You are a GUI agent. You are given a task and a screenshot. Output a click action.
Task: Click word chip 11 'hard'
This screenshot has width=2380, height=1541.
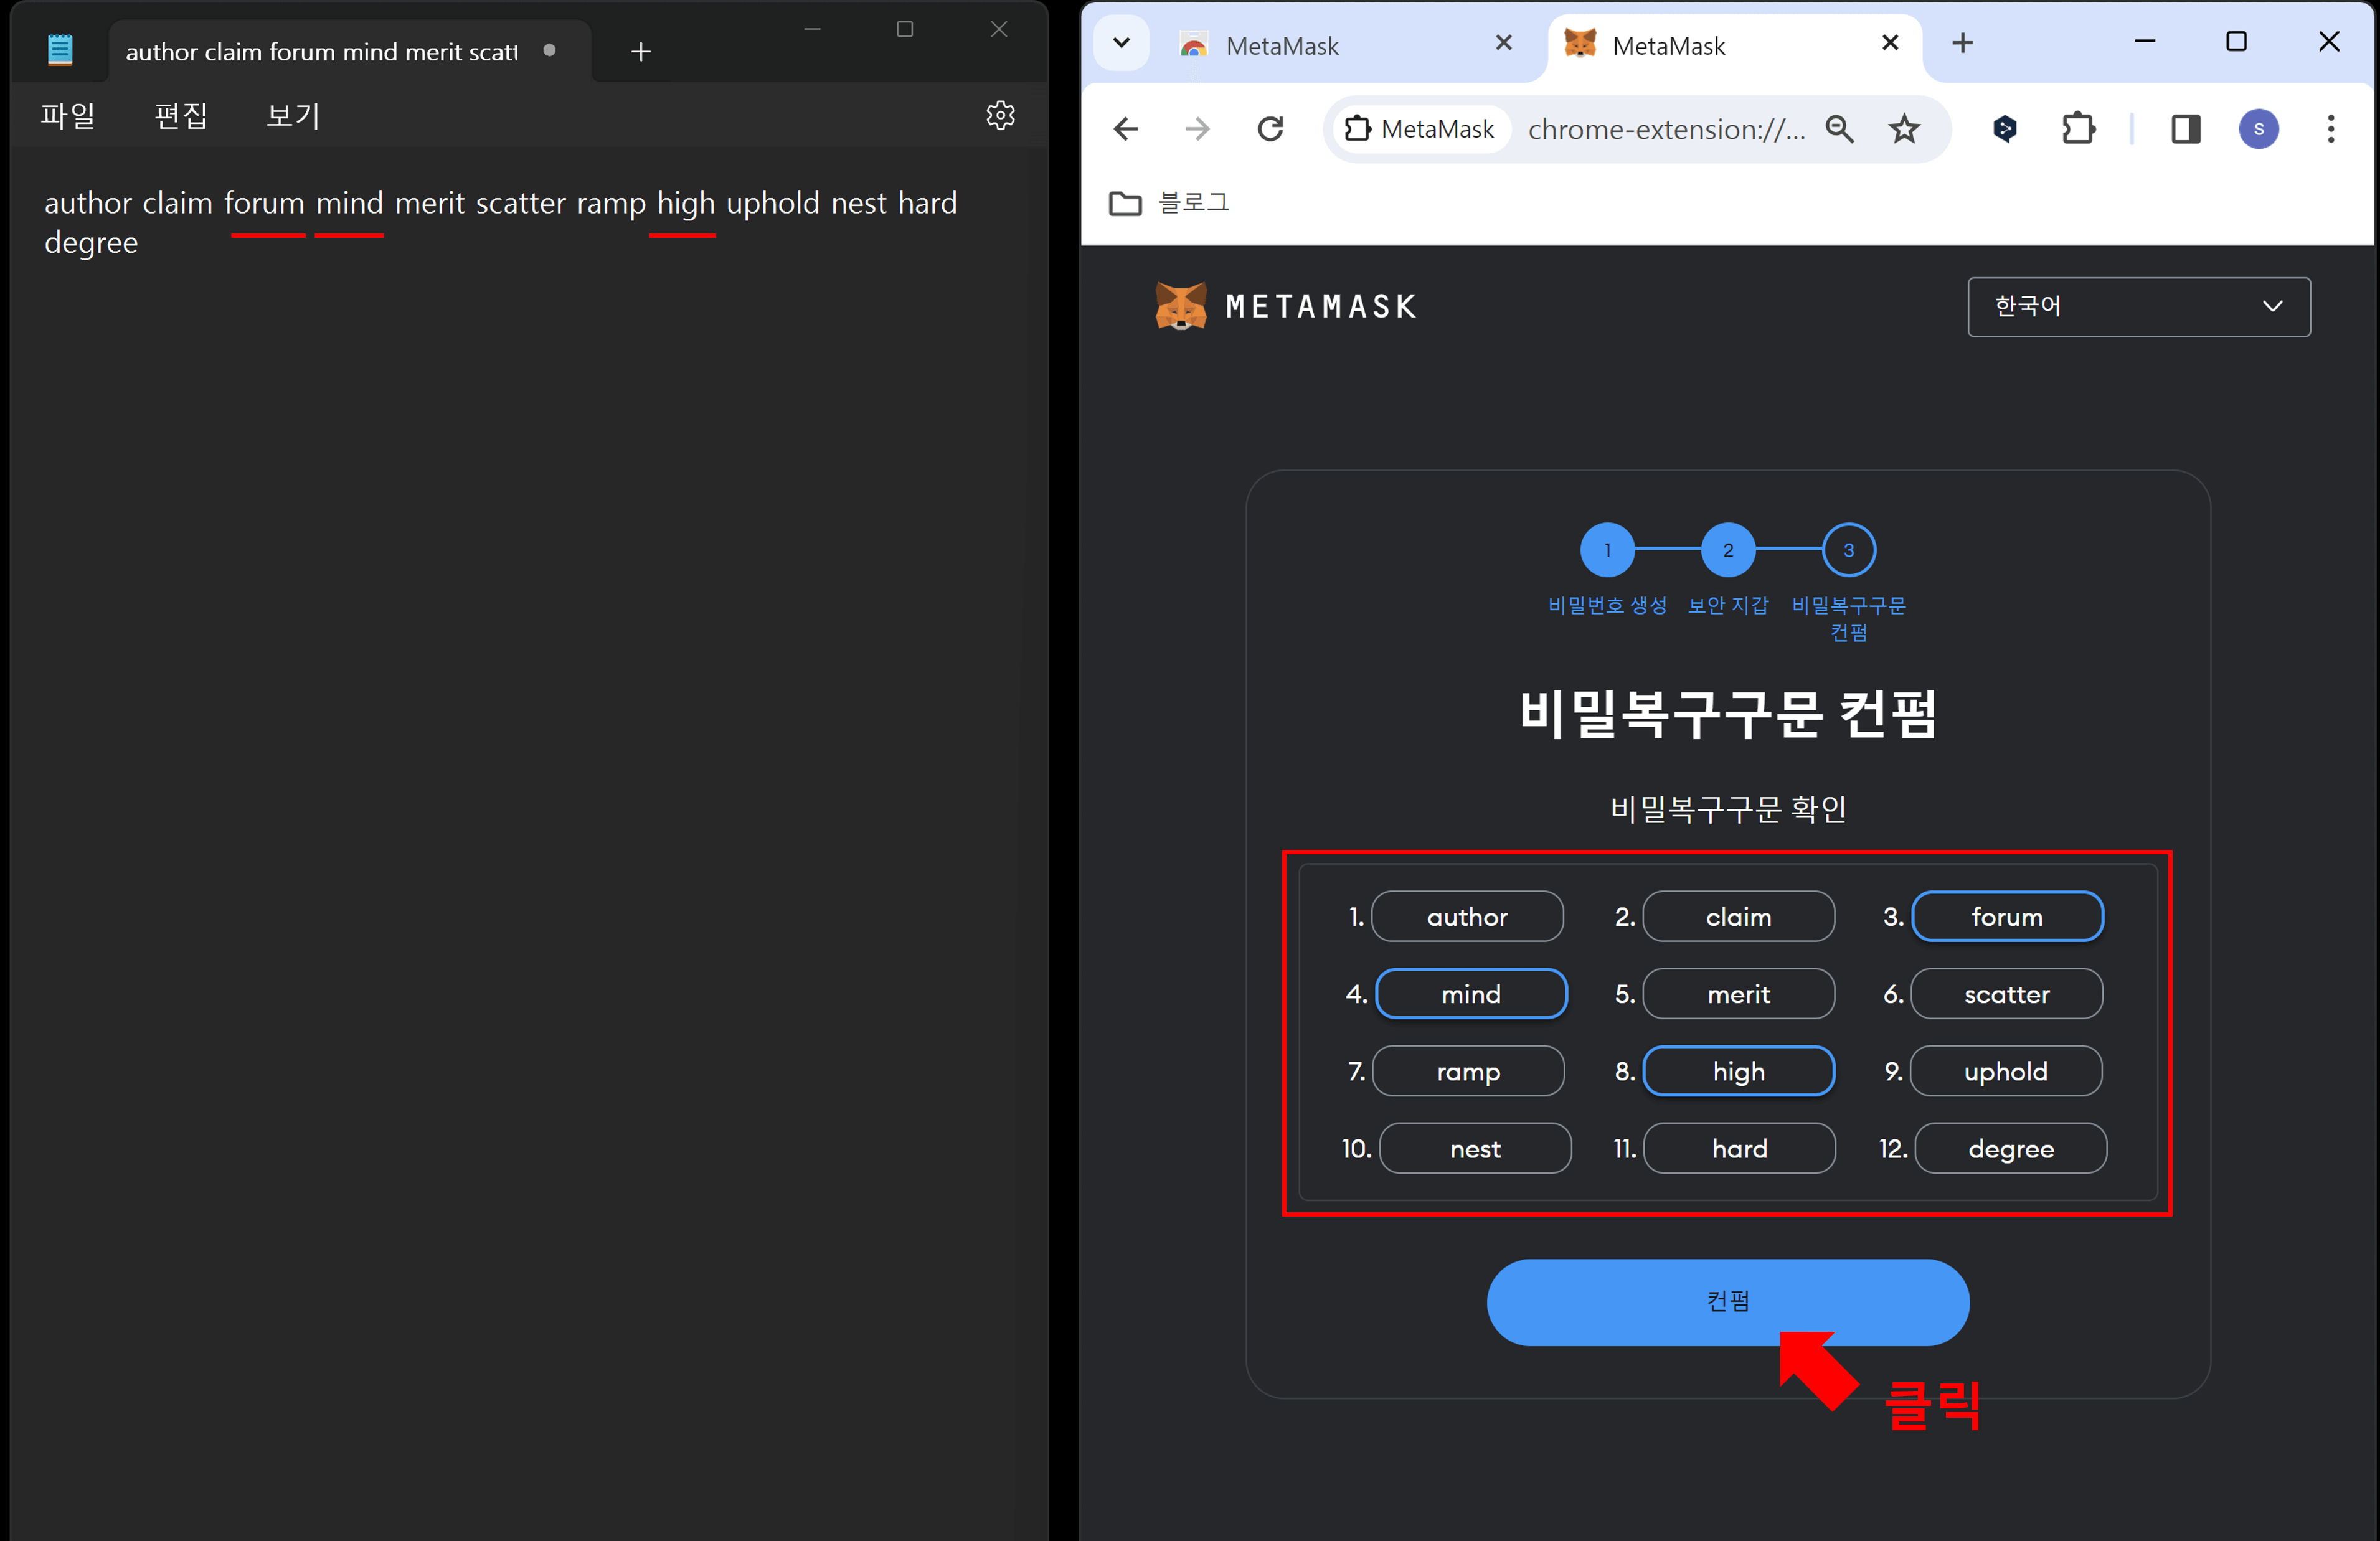click(x=1739, y=1148)
